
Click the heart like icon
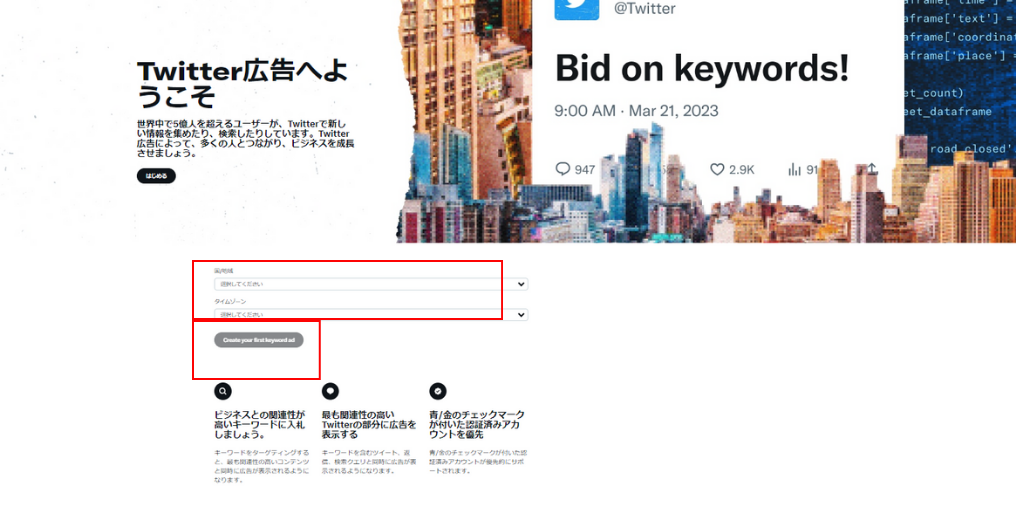point(716,169)
